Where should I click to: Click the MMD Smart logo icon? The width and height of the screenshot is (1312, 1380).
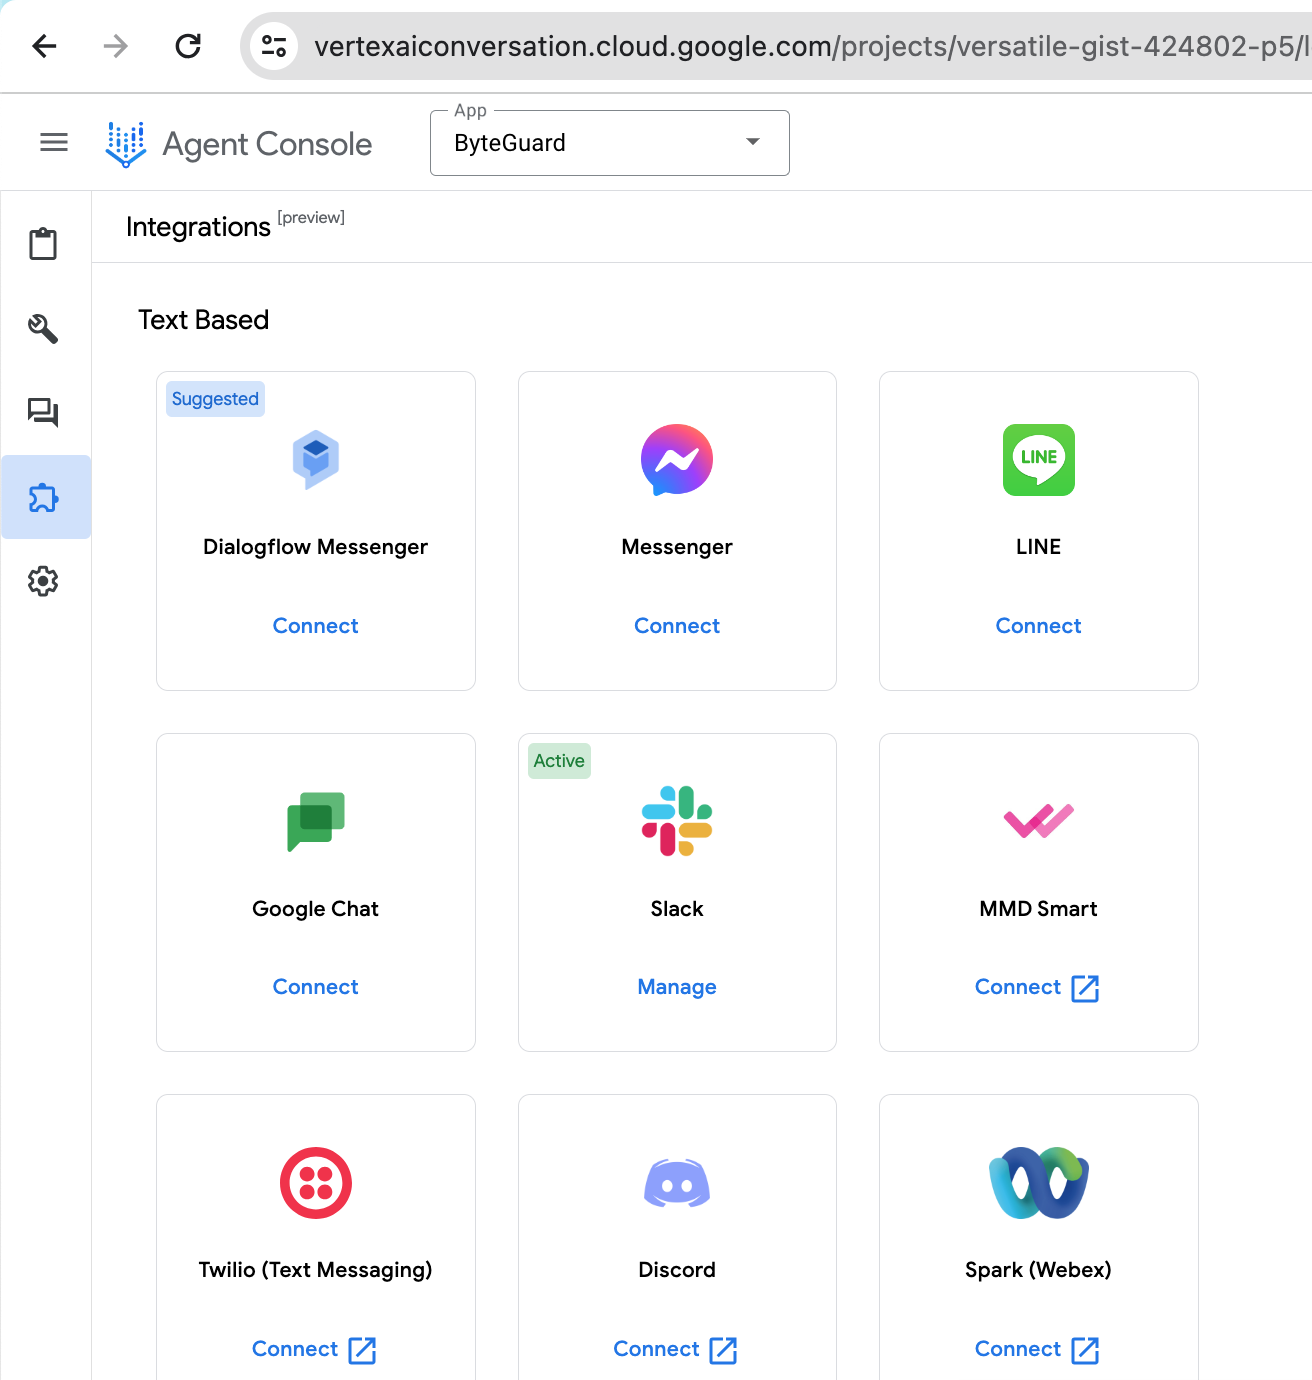[1039, 821]
